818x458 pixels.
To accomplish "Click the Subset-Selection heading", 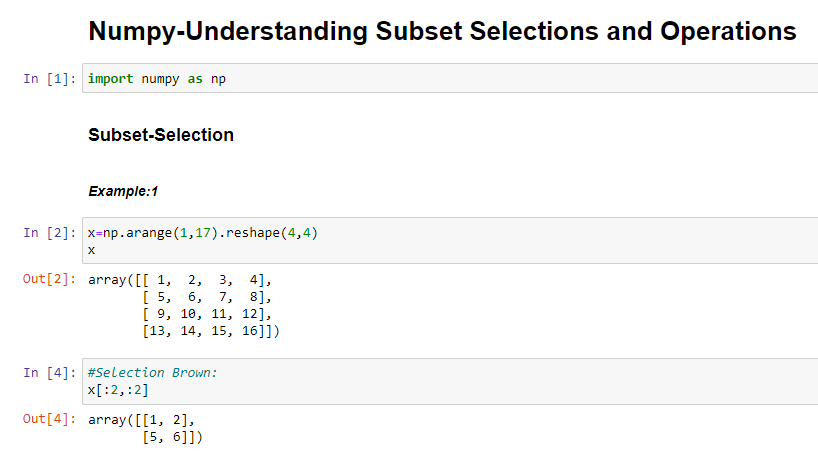I will point(161,135).
